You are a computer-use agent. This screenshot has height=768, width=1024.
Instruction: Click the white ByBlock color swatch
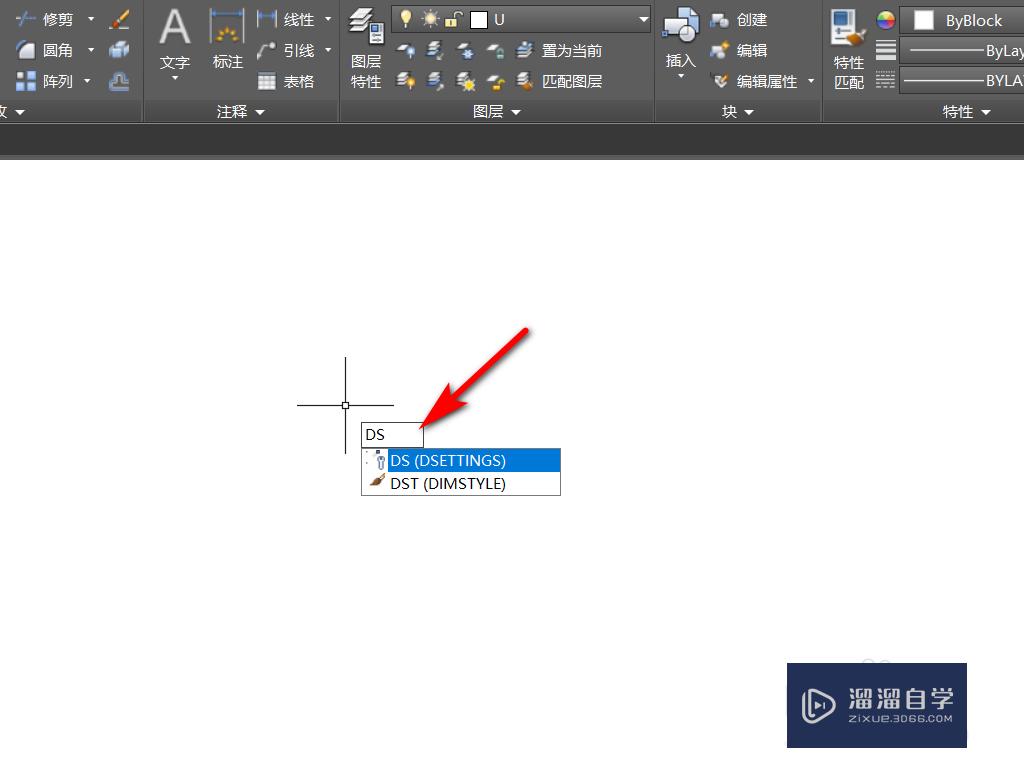point(923,20)
